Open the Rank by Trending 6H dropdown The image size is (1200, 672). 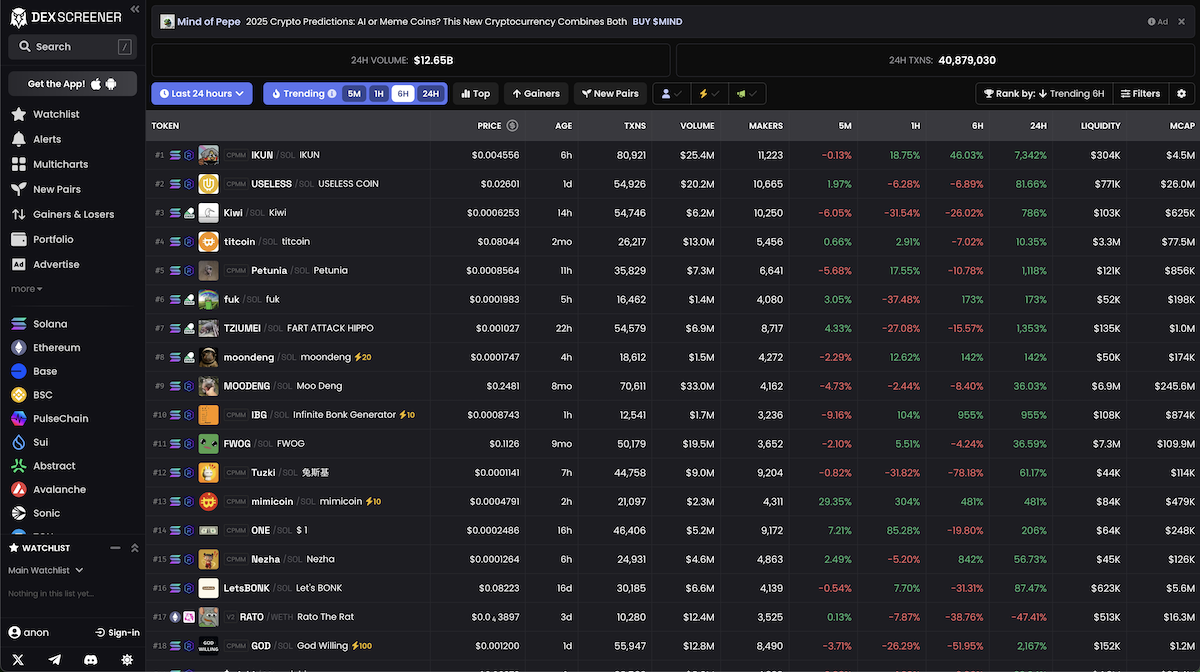pos(1044,93)
